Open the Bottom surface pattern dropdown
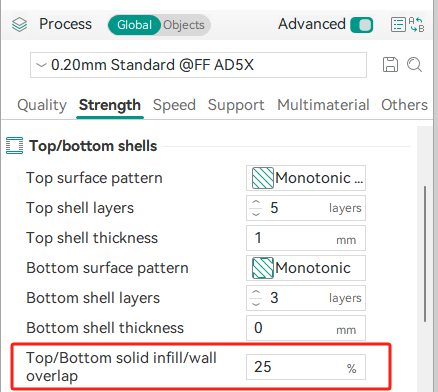The image size is (438, 392). coord(306,268)
